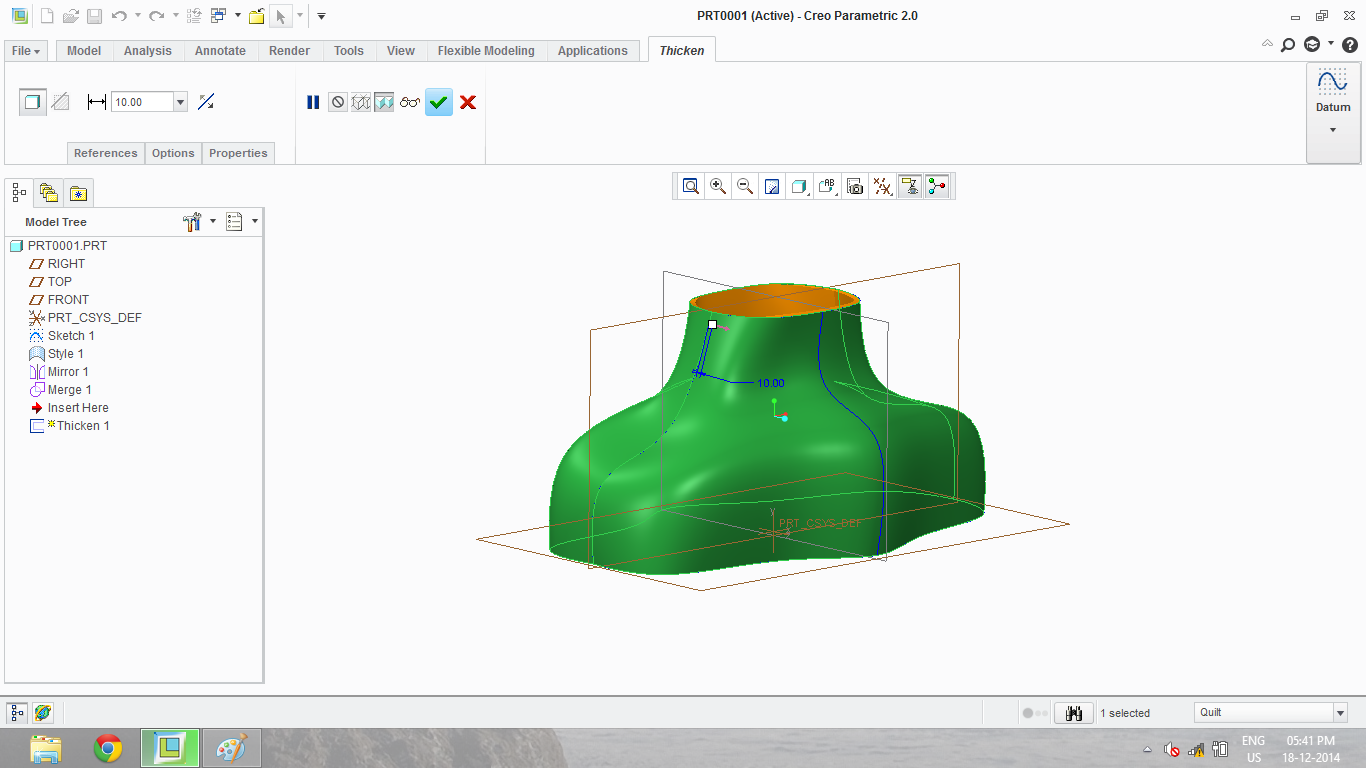Accept the Thicken feature with green checkmark
1366x768 pixels.
pyautogui.click(x=439, y=102)
